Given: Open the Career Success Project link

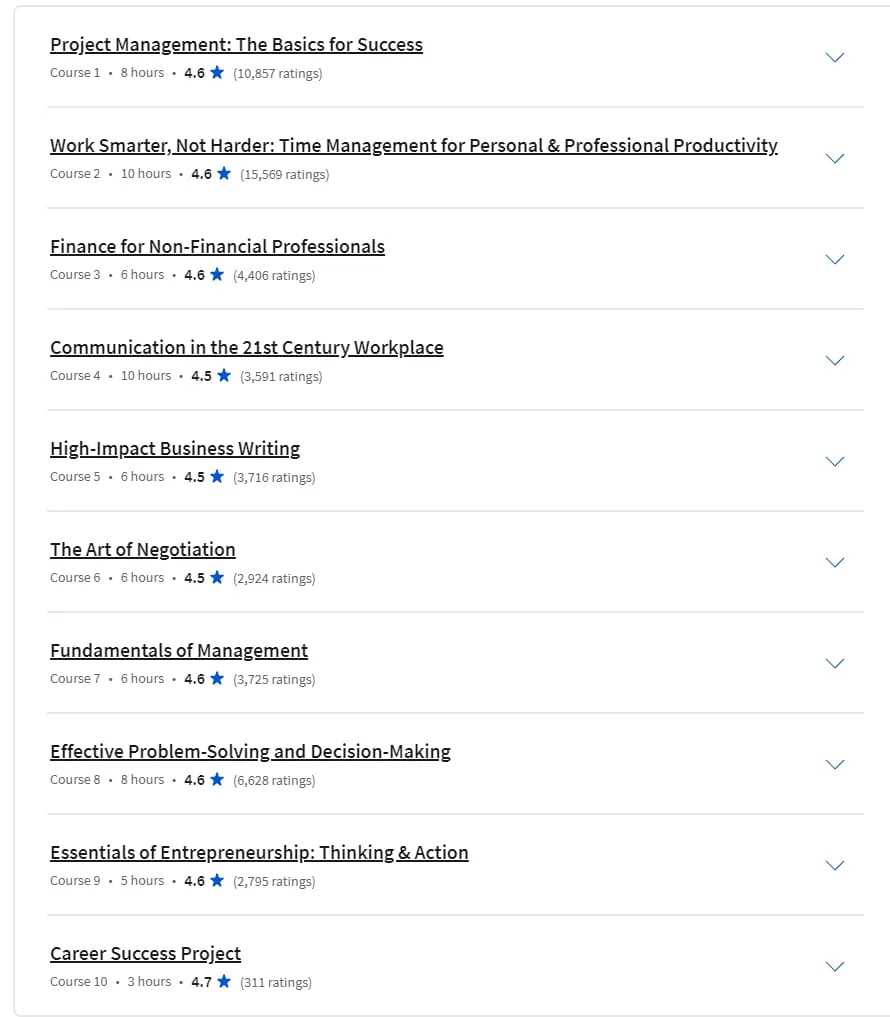Looking at the screenshot, I should point(145,953).
